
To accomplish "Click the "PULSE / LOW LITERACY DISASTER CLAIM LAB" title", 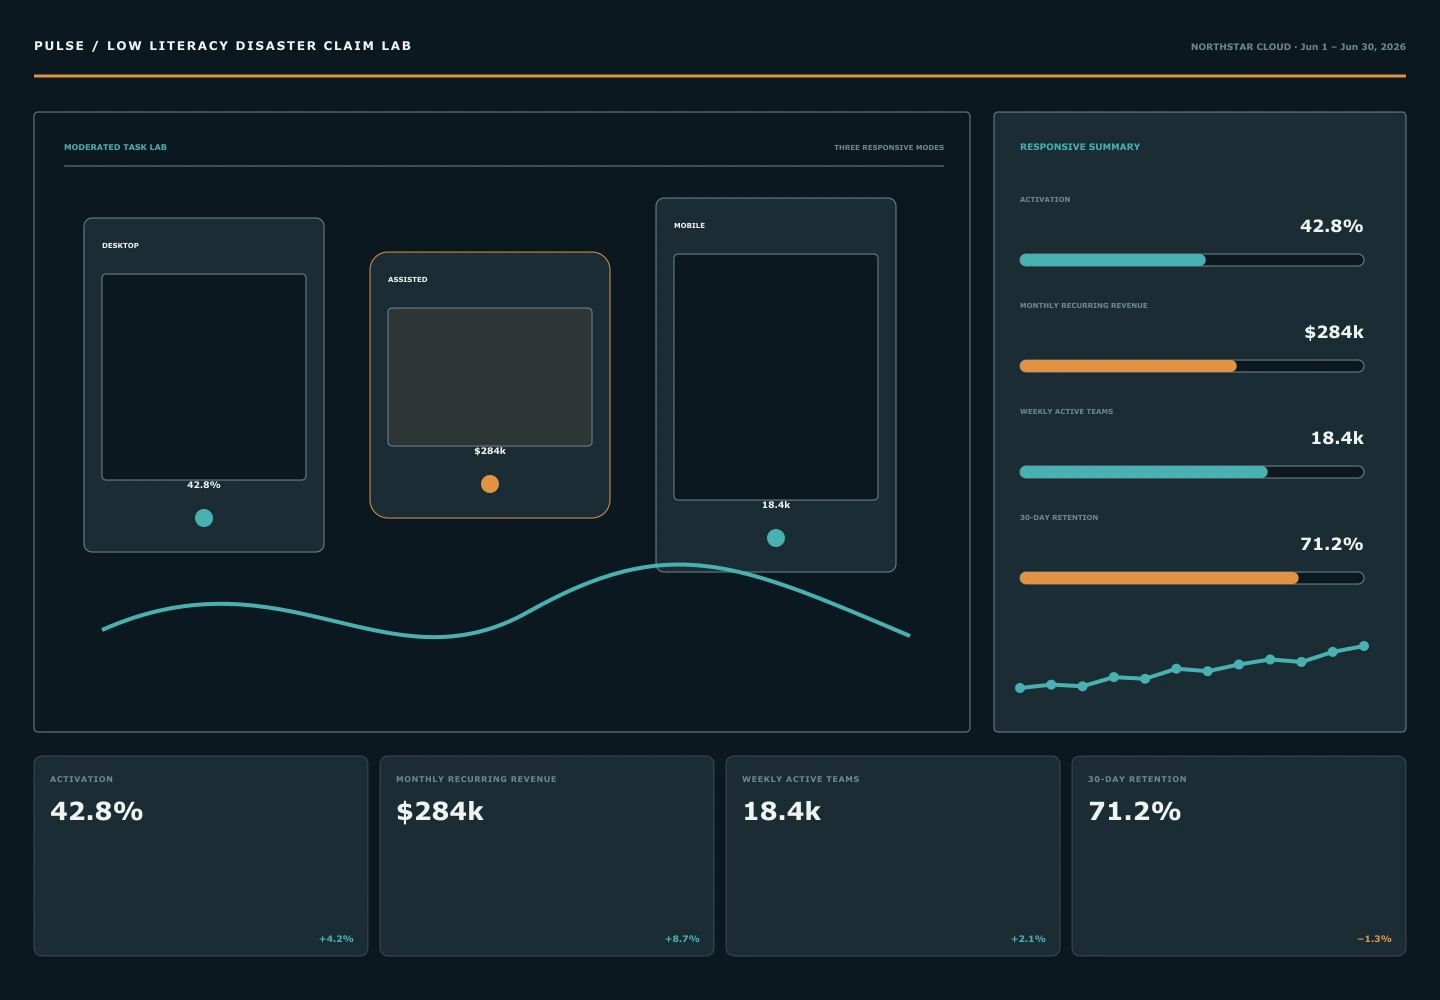I will point(223,46).
